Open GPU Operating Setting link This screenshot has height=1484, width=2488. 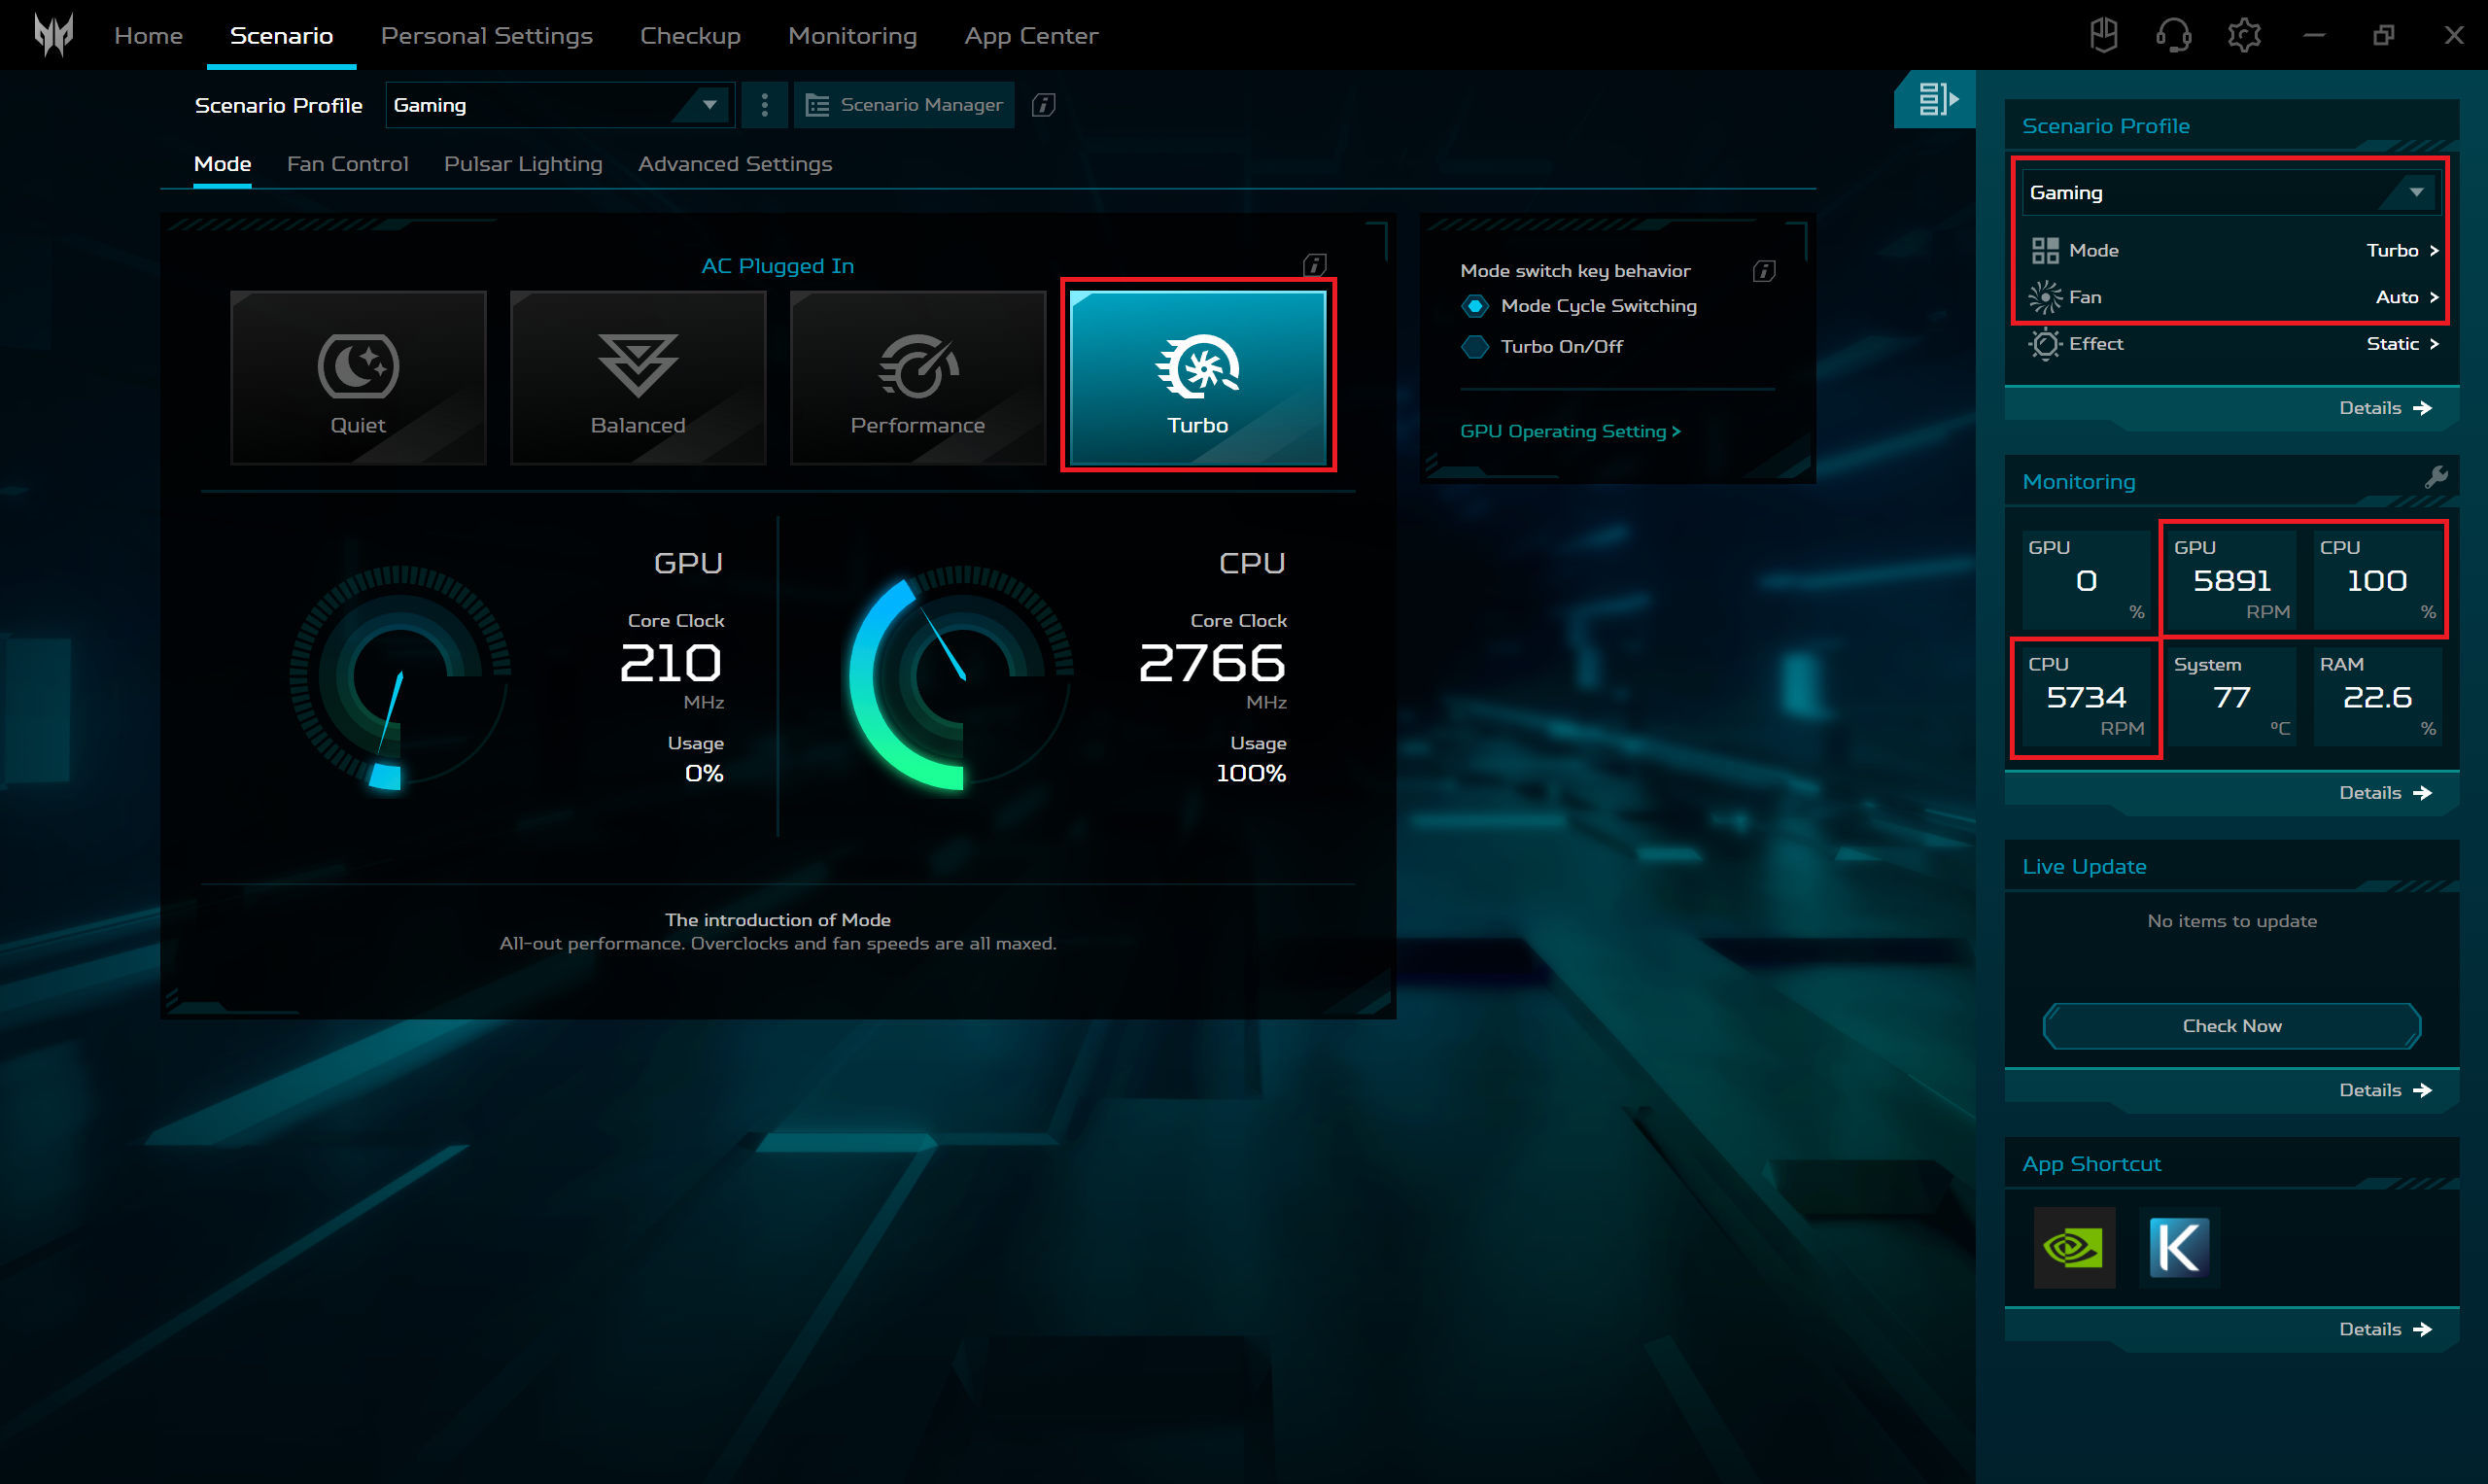point(1569,431)
